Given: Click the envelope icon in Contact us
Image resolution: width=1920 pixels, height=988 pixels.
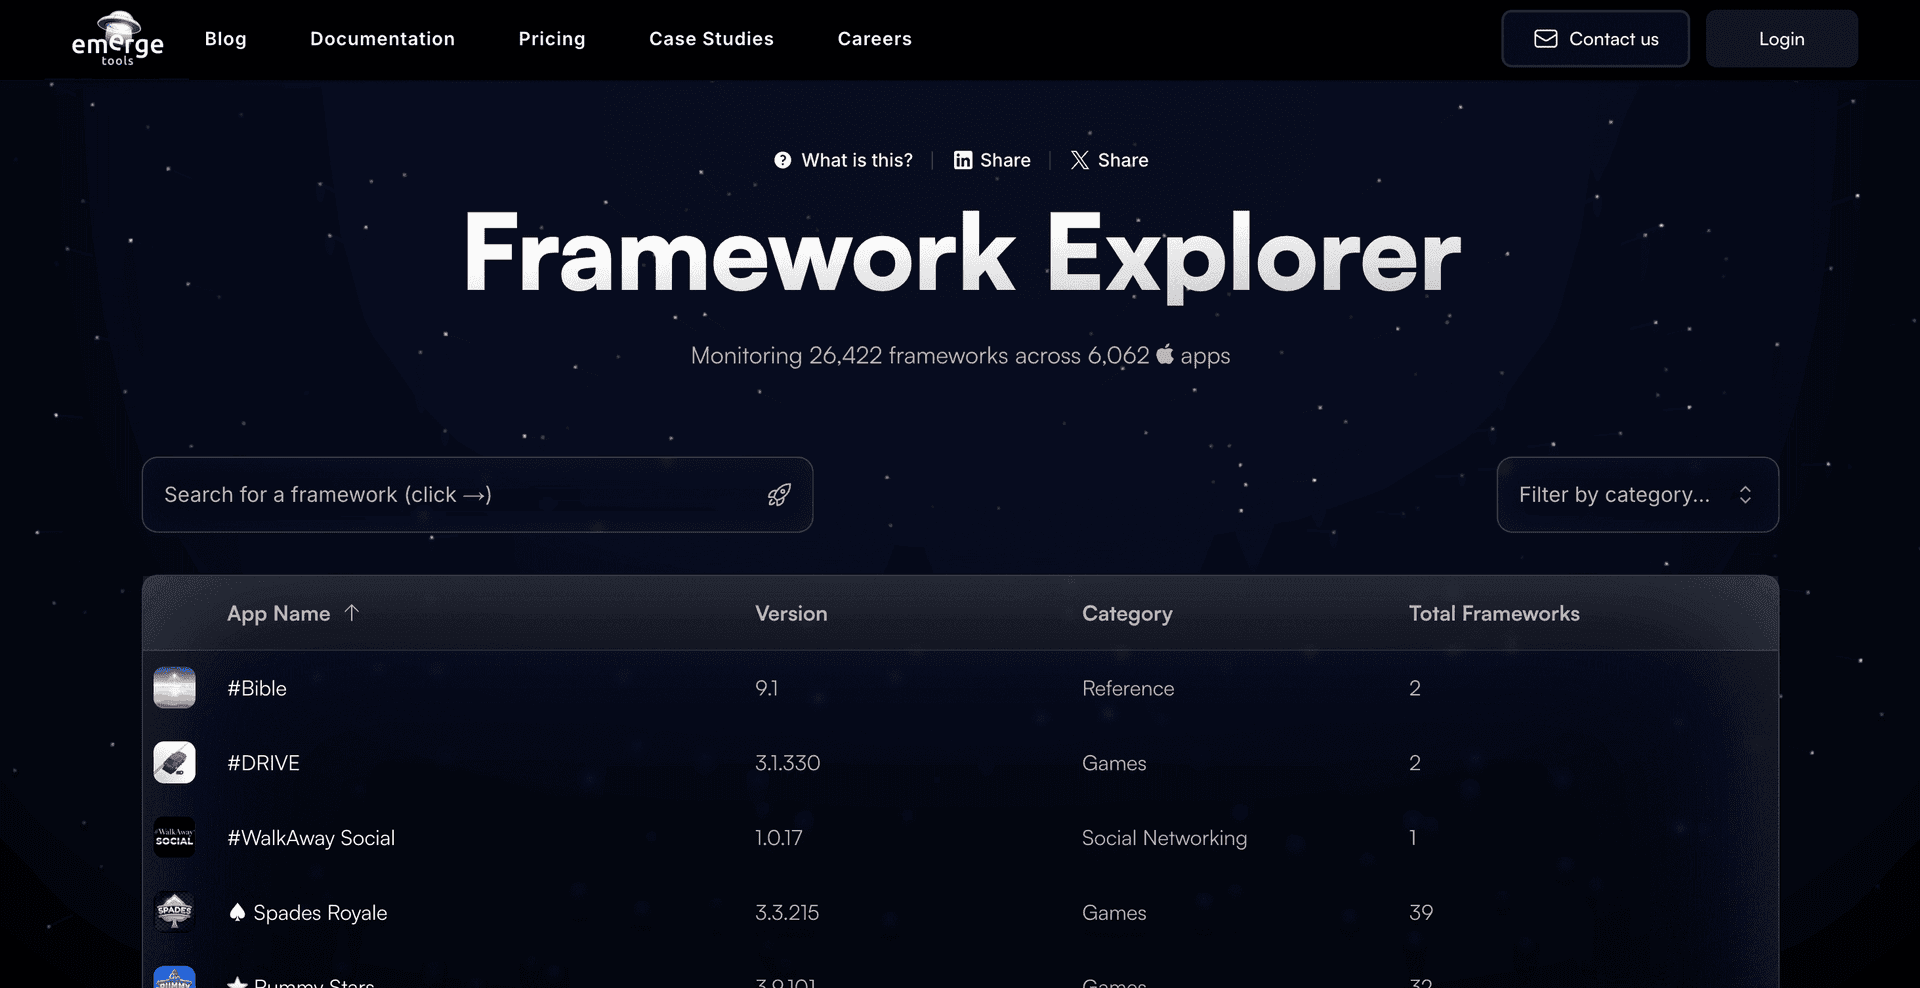Looking at the screenshot, I should 1546,38.
